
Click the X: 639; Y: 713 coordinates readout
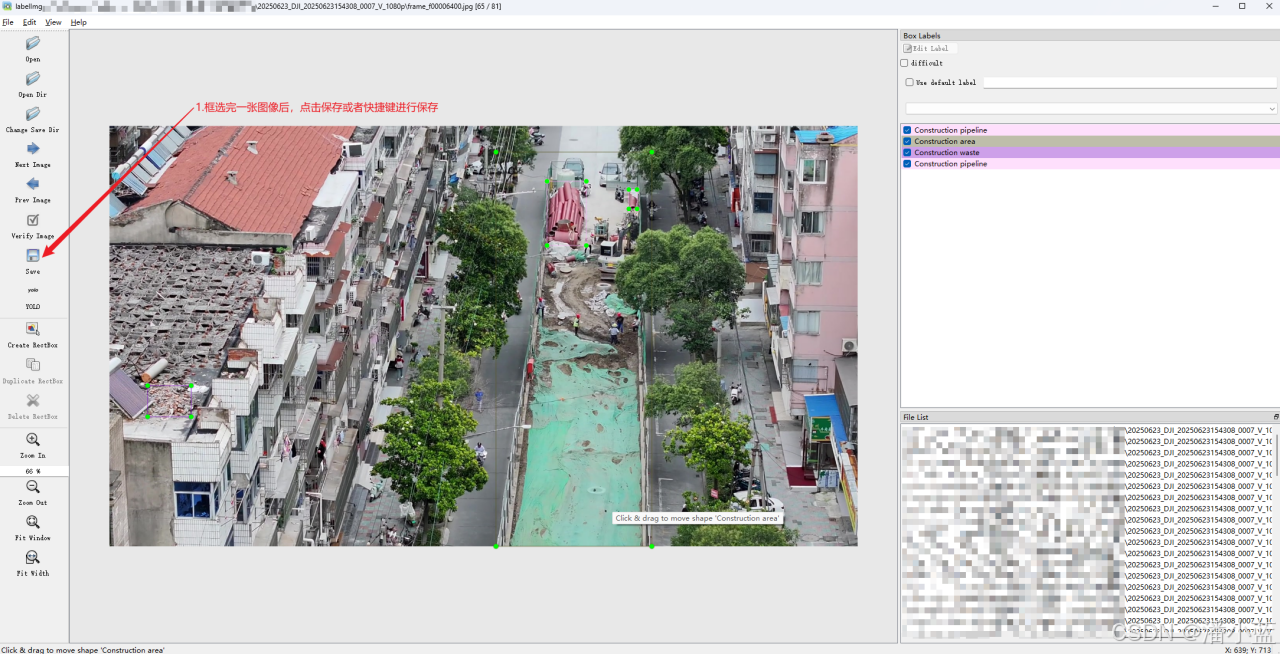pyautogui.click(x=1250, y=649)
